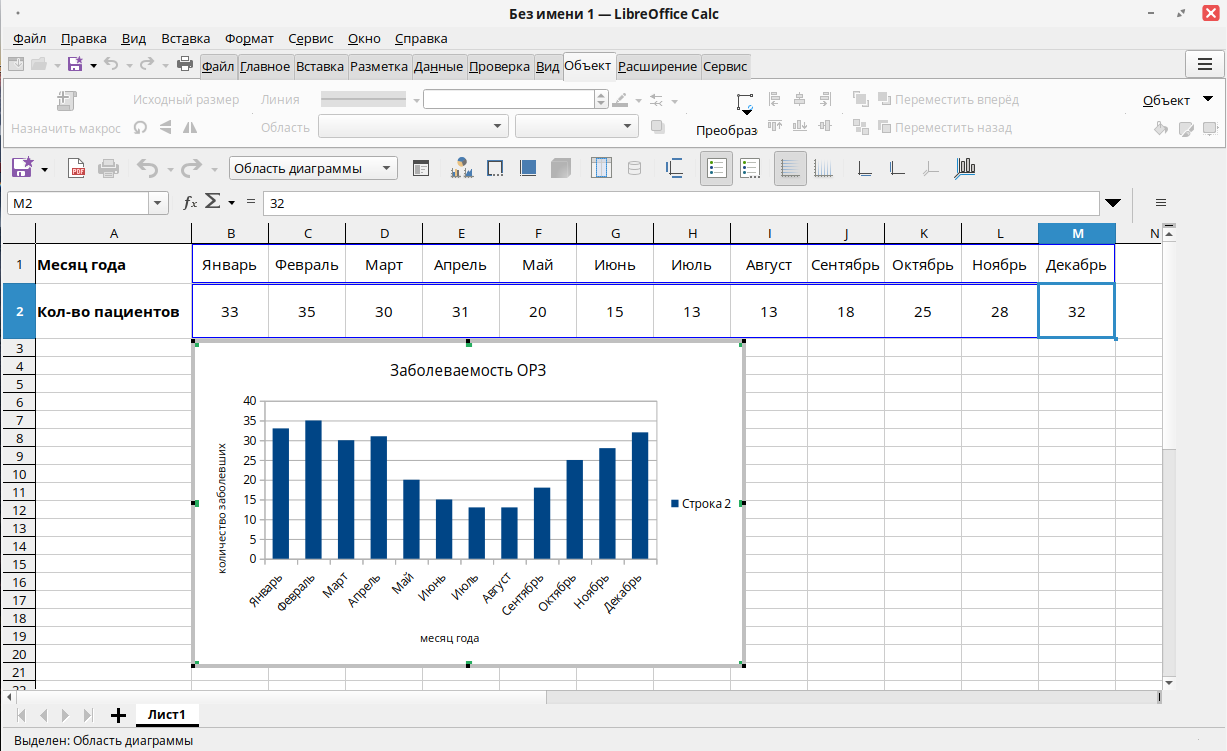Open Format Selection dialog icon
The image size is (1227, 751).
pyautogui.click(x=421, y=168)
